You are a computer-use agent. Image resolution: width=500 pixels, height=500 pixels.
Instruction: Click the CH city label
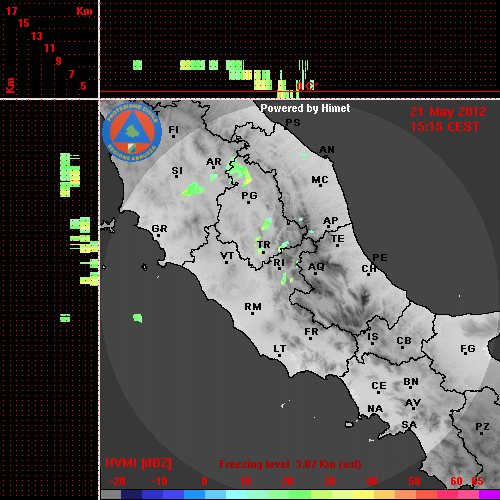coord(369,268)
